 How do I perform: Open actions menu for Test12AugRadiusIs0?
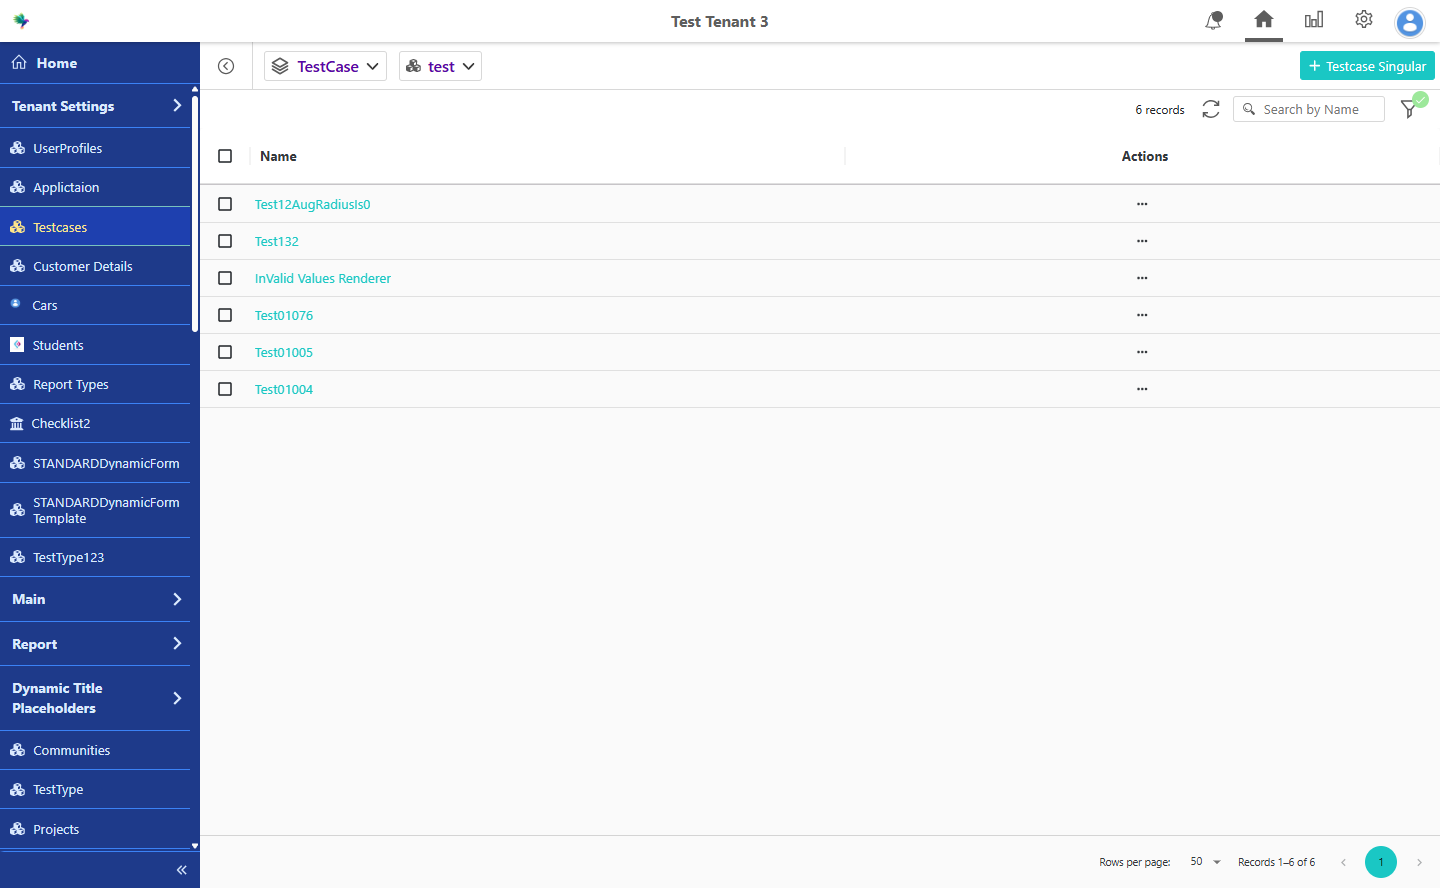tap(1142, 204)
